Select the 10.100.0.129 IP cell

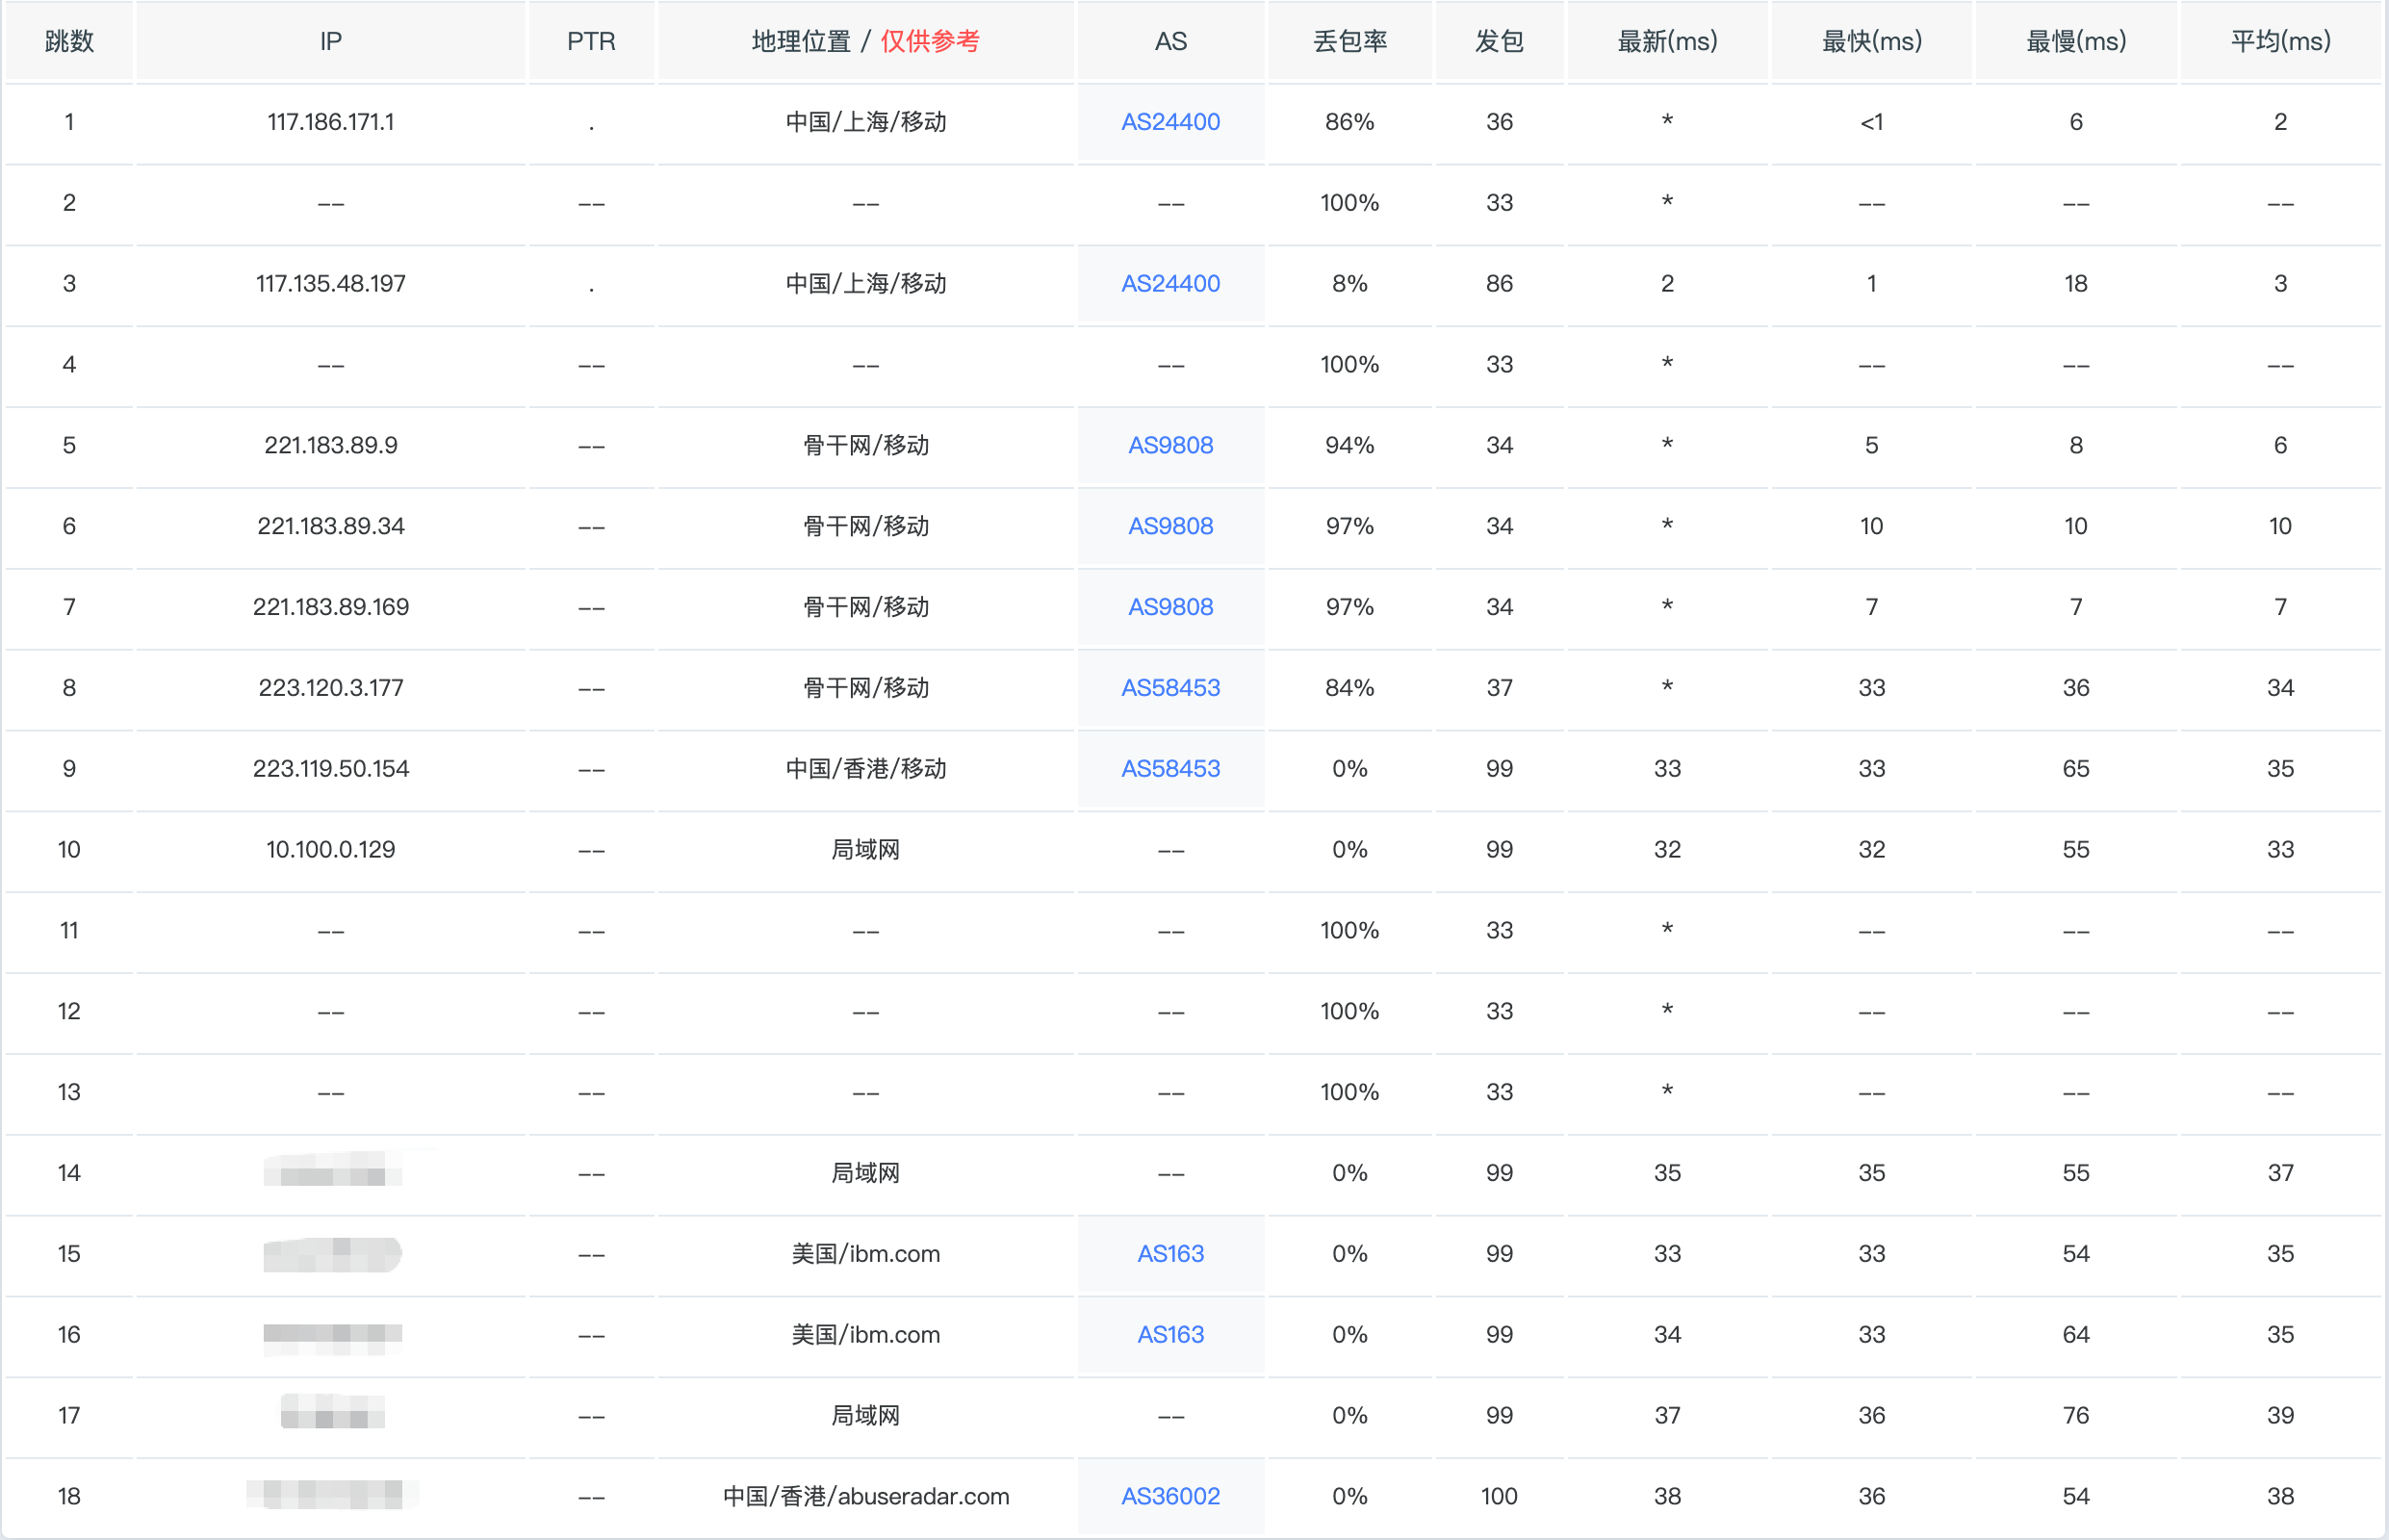click(x=331, y=850)
